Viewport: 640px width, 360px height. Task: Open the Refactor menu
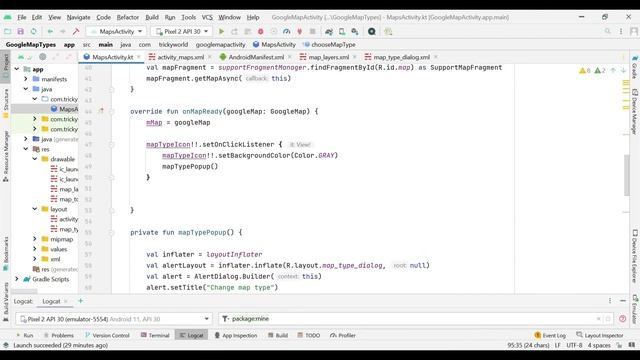(128, 17)
